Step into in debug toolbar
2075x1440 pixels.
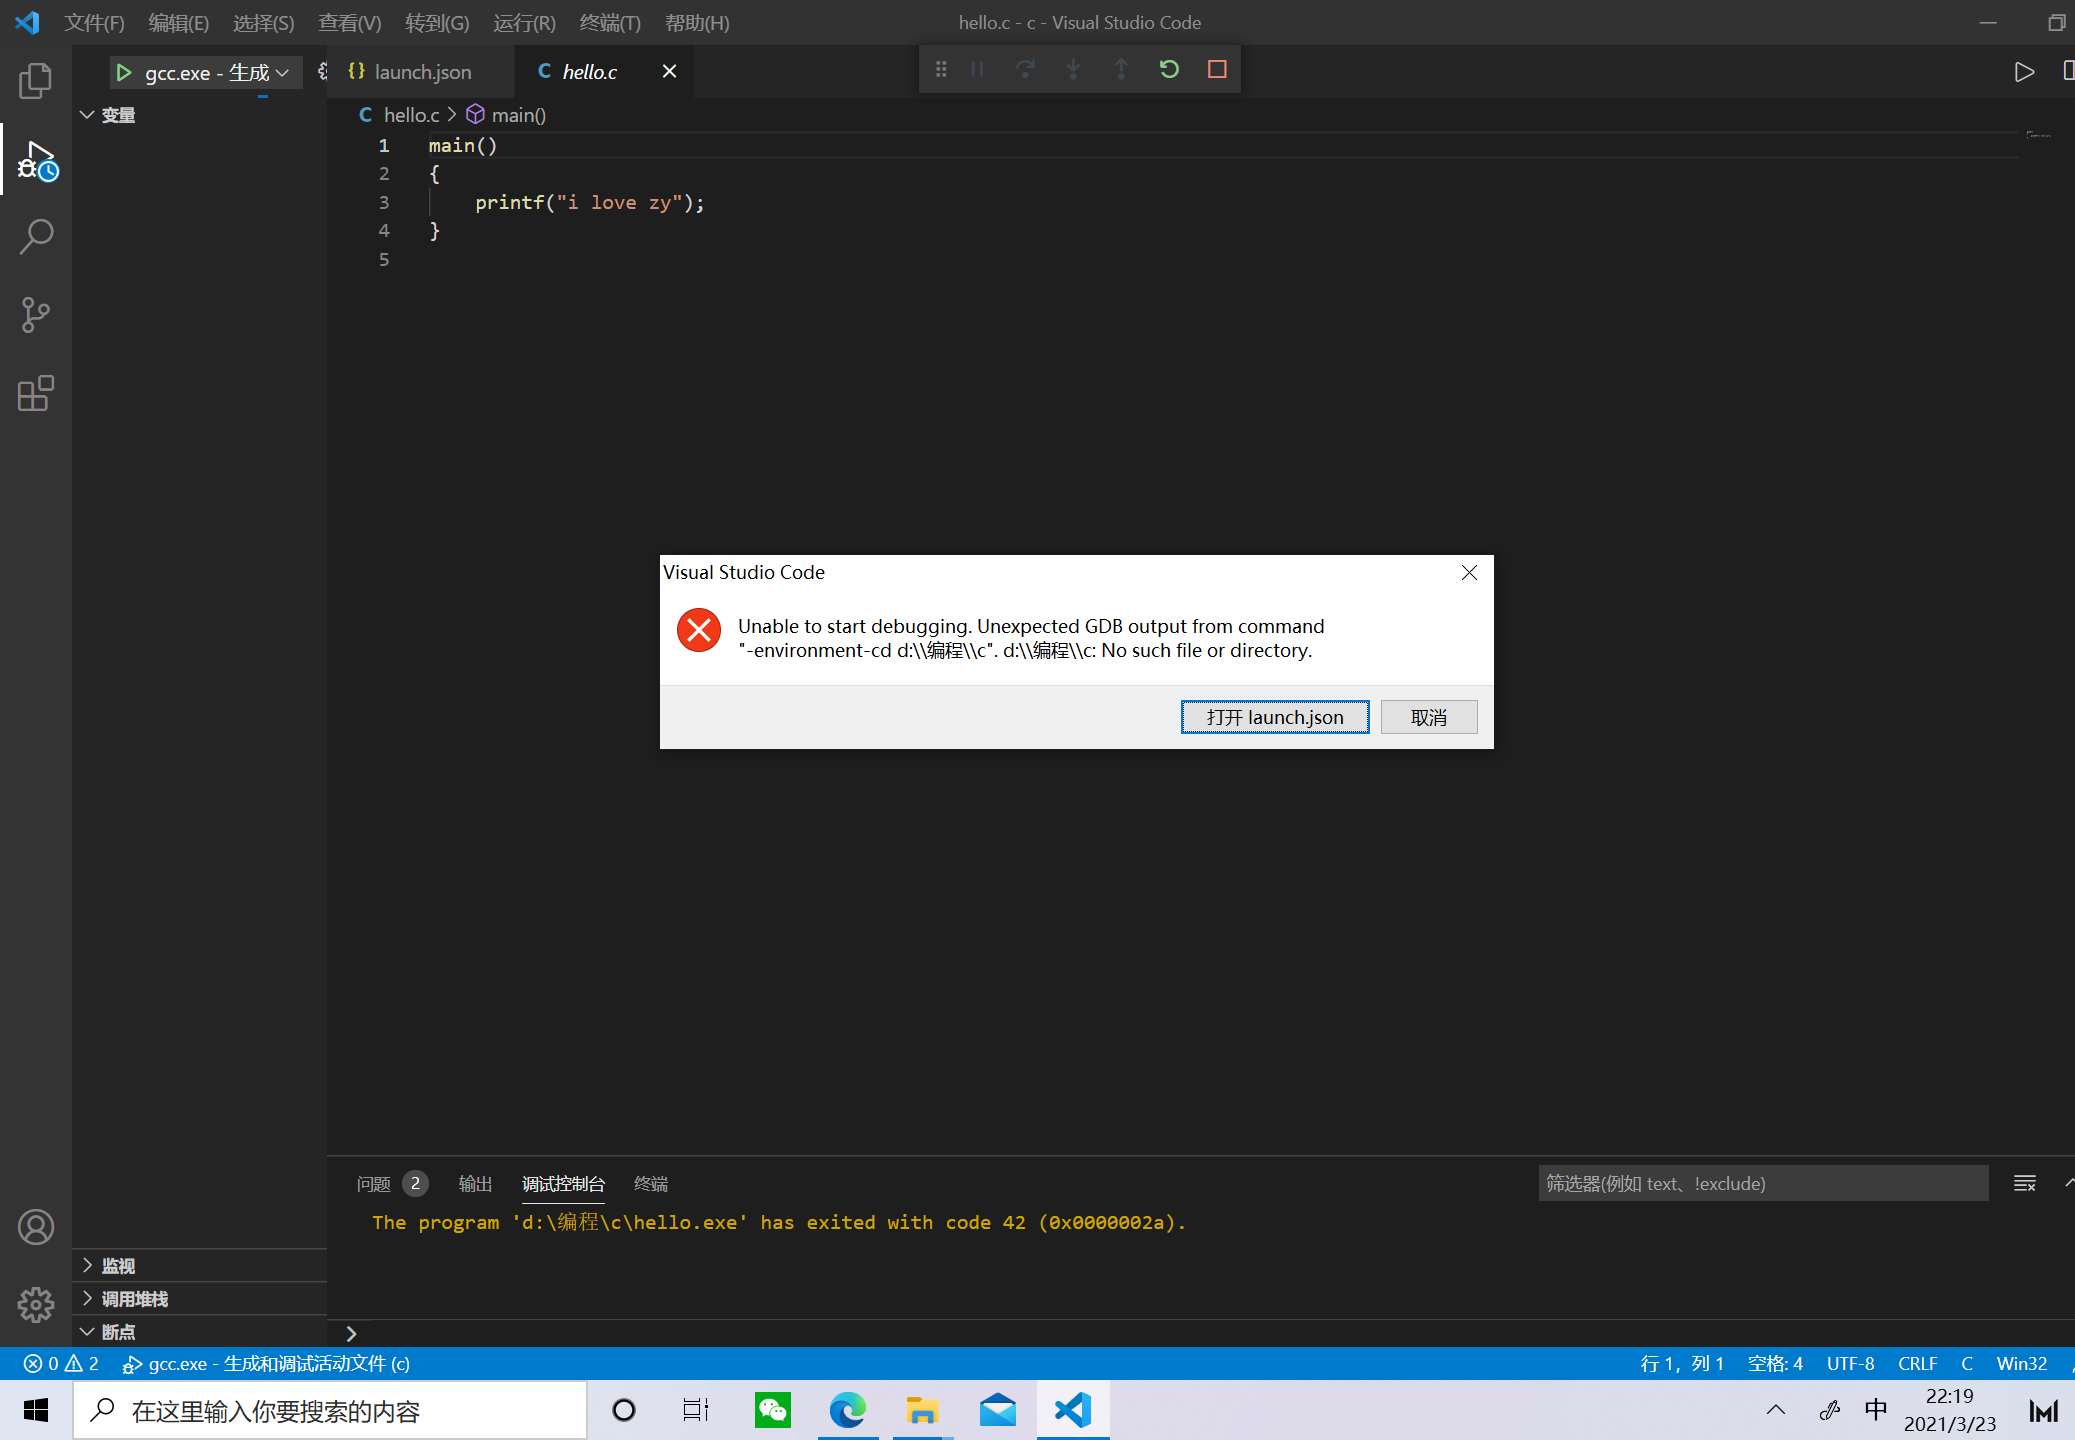1073,70
